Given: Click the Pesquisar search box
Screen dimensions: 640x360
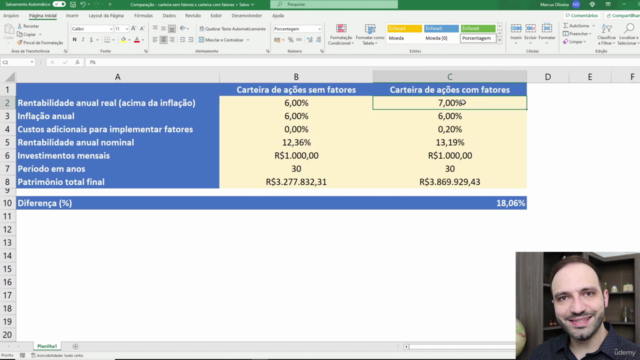Looking at the screenshot, I should click(334, 4).
